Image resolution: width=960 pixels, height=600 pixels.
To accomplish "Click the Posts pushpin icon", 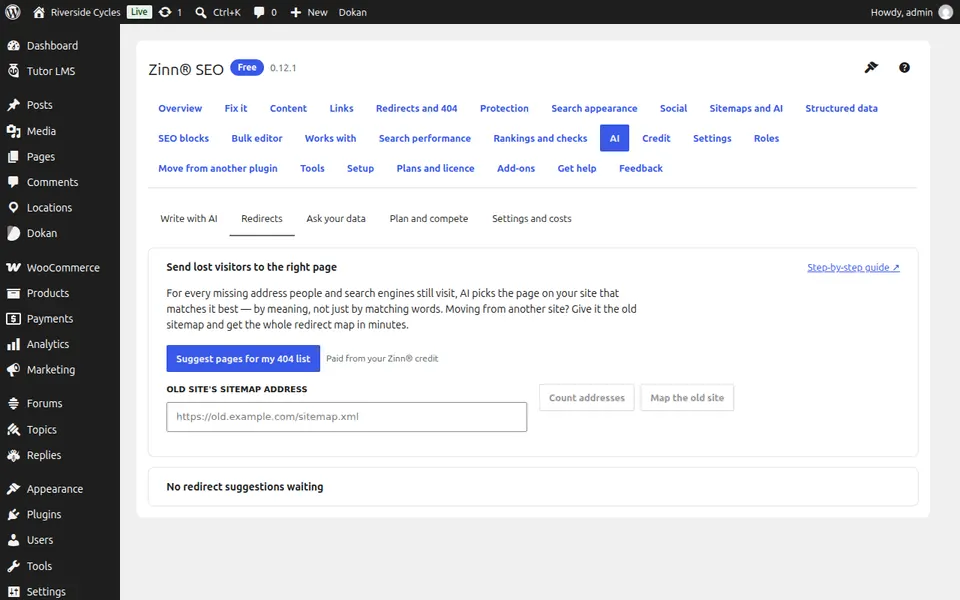I will click(13, 105).
